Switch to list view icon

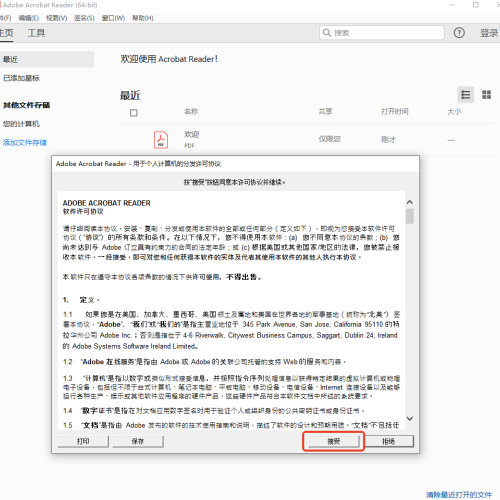(466, 95)
